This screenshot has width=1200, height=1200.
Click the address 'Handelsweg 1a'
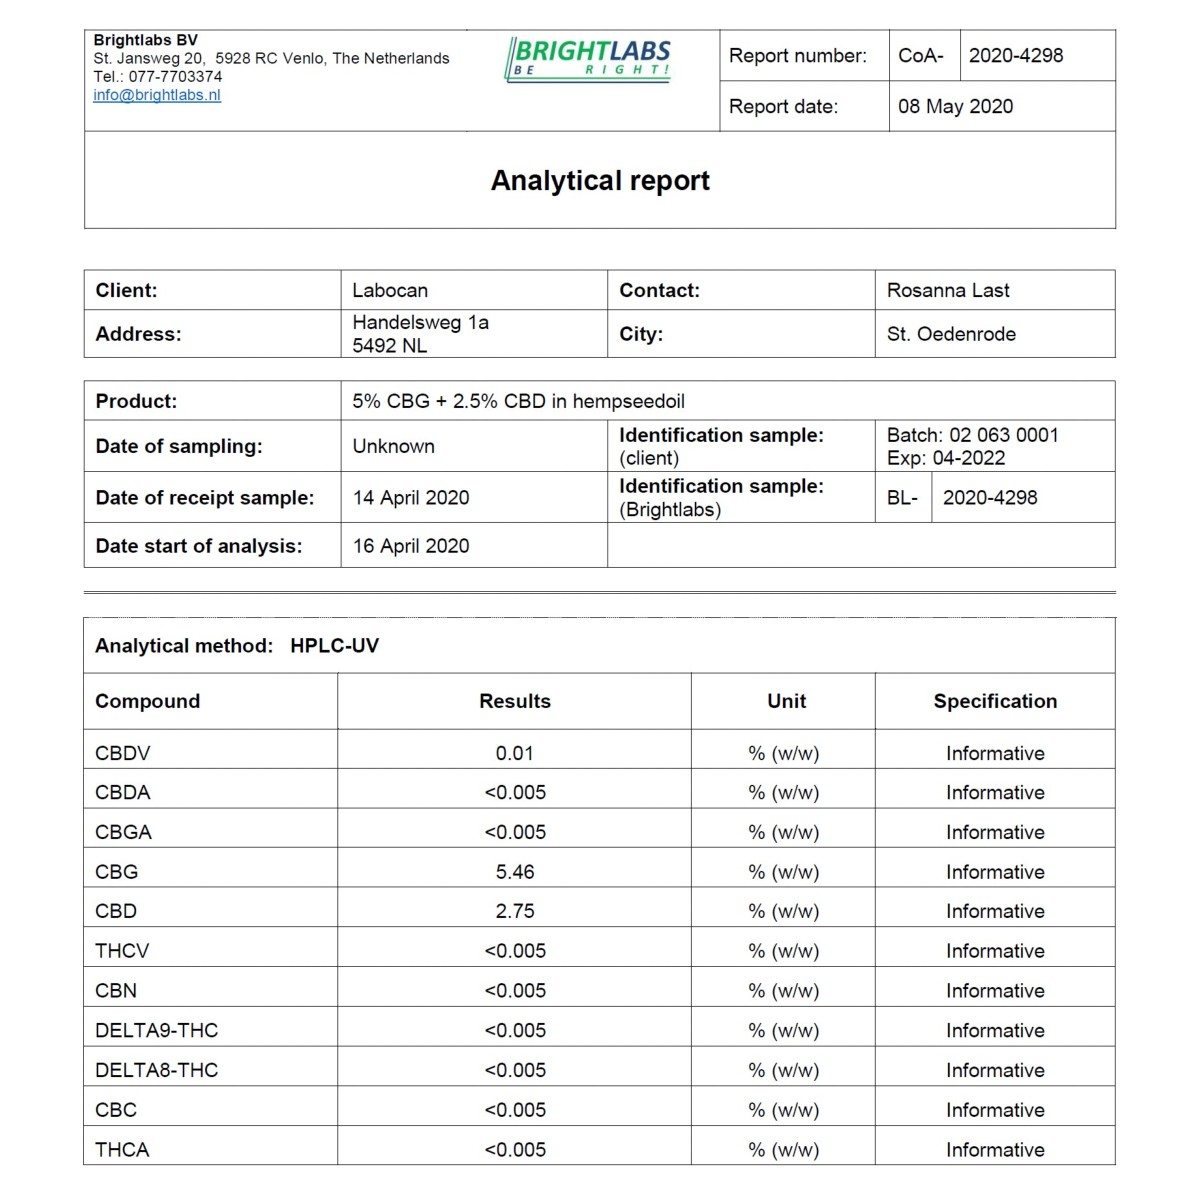coord(420,323)
